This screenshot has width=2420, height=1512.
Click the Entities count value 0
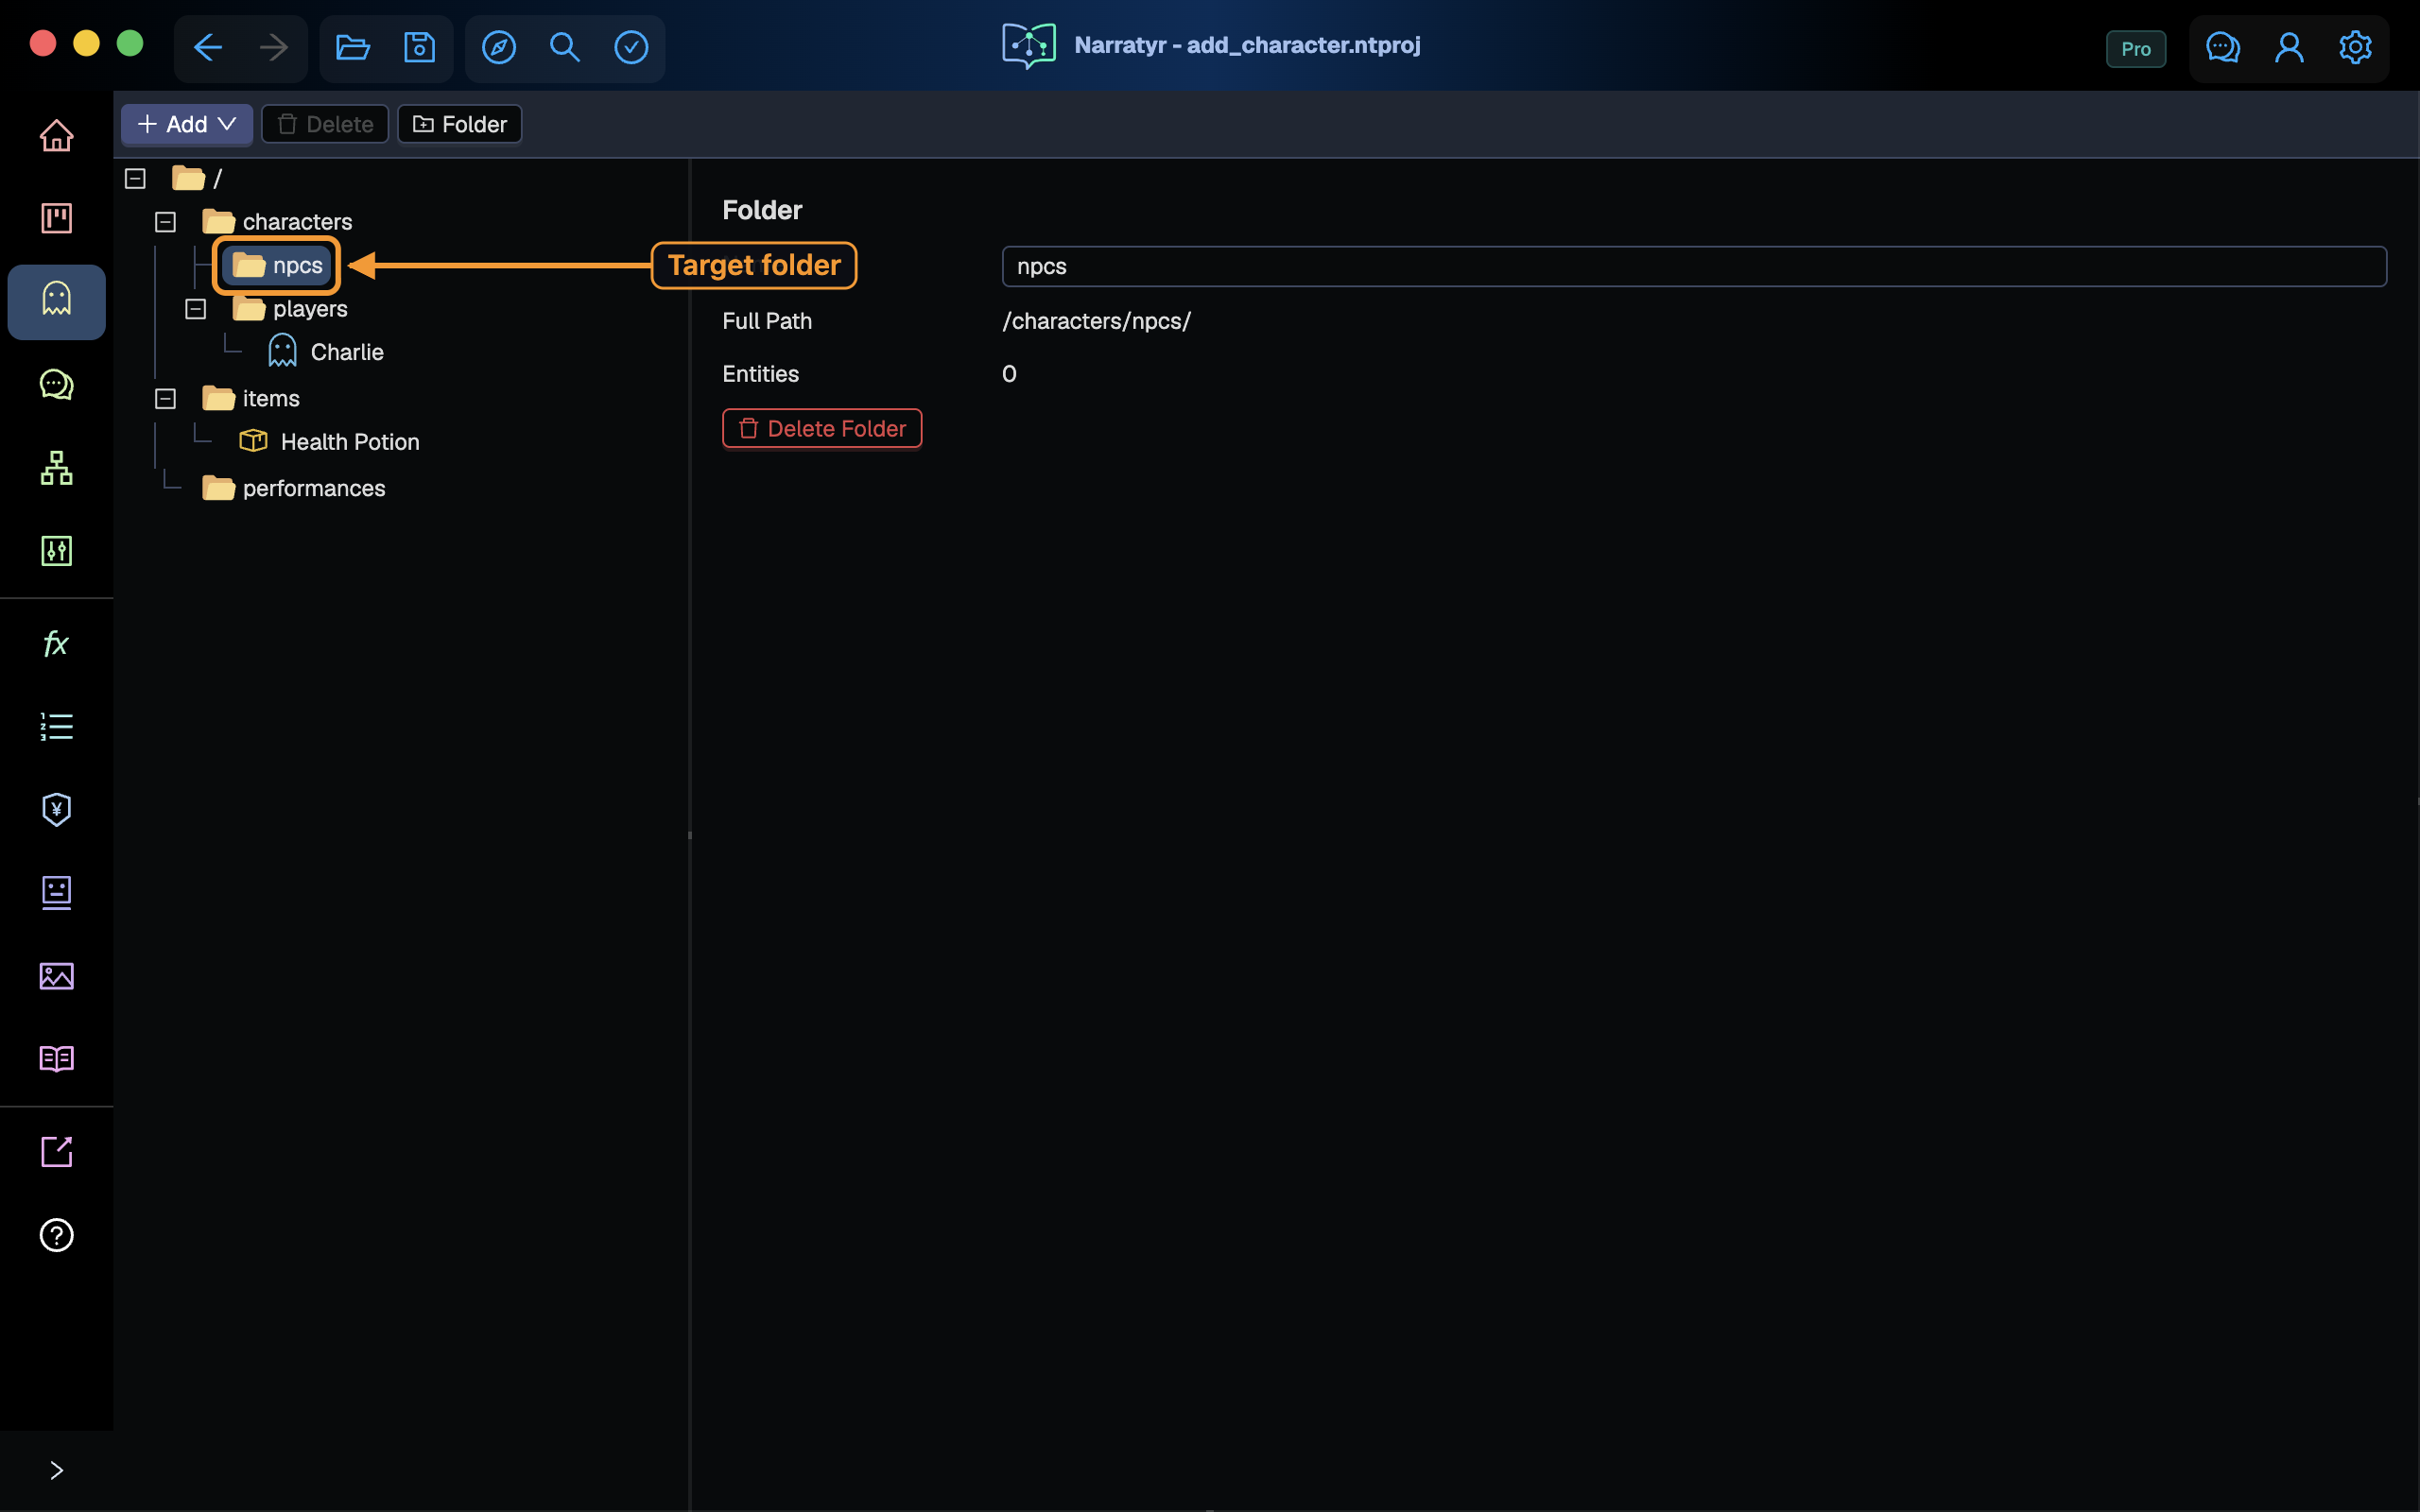point(1009,374)
